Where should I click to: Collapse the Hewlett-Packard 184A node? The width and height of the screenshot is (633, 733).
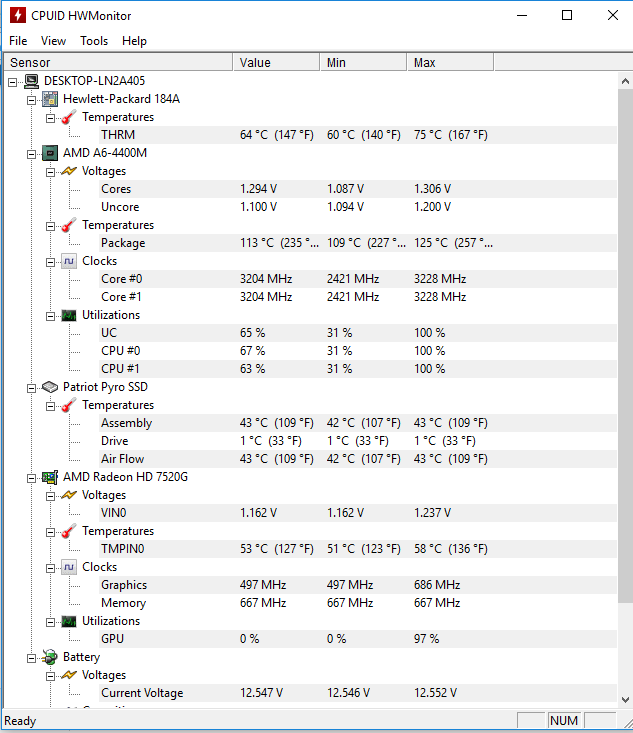pos(31,100)
